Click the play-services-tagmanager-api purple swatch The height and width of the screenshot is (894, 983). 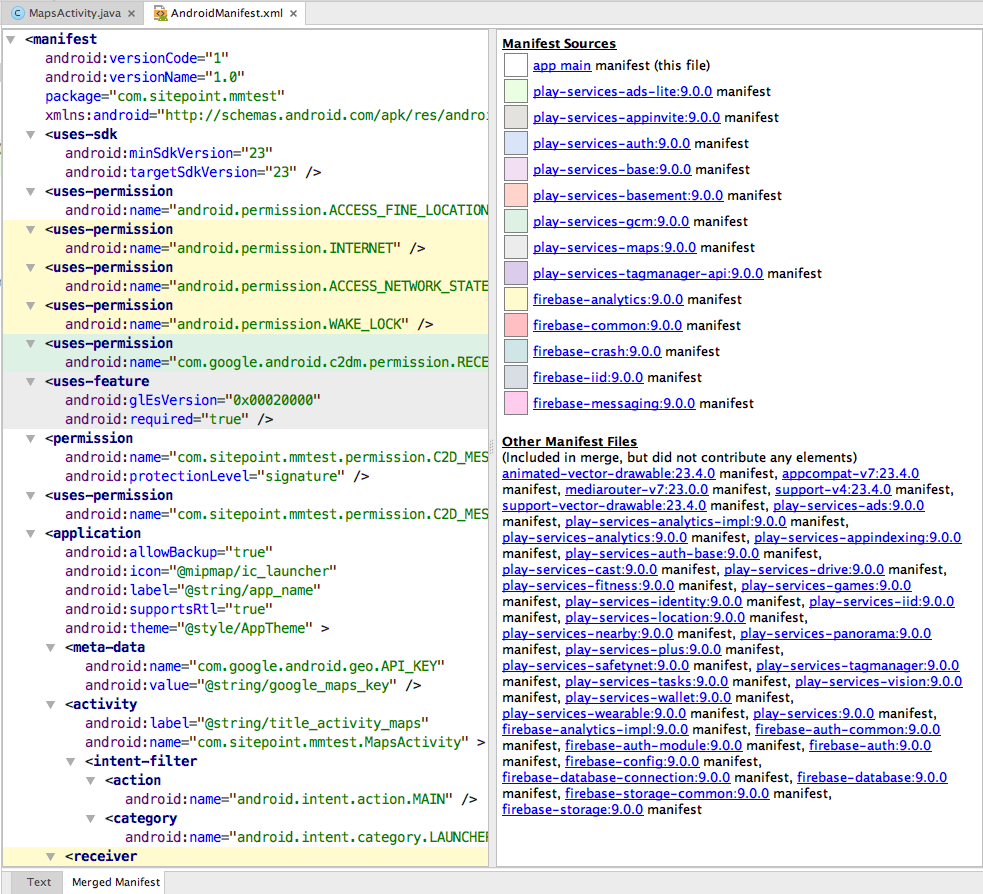(515, 273)
